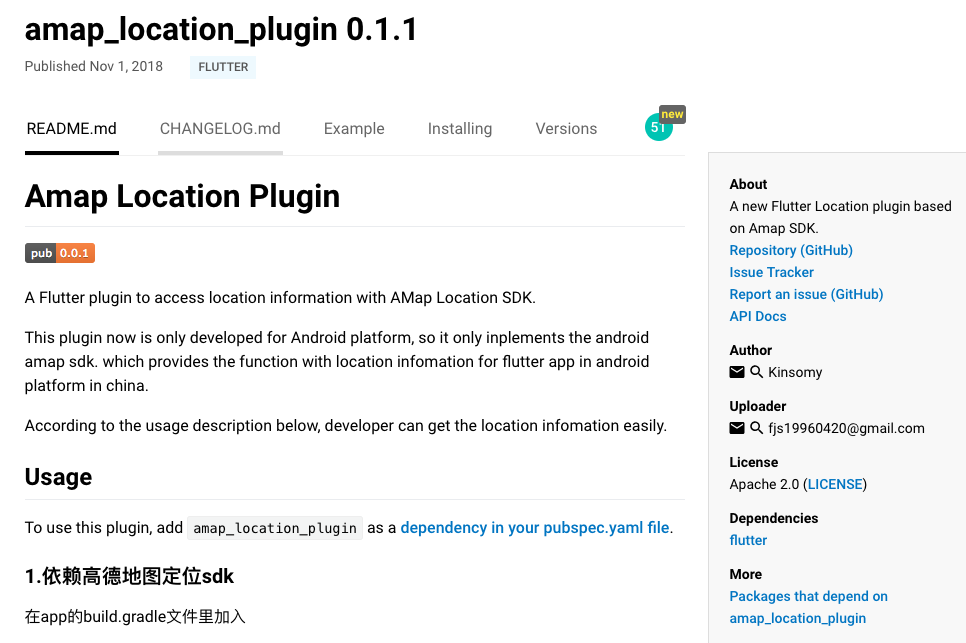The width and height of the screenshot is (966, 643).
Task: Open the CHANGELOG.md tab
Action: (220, 129)
